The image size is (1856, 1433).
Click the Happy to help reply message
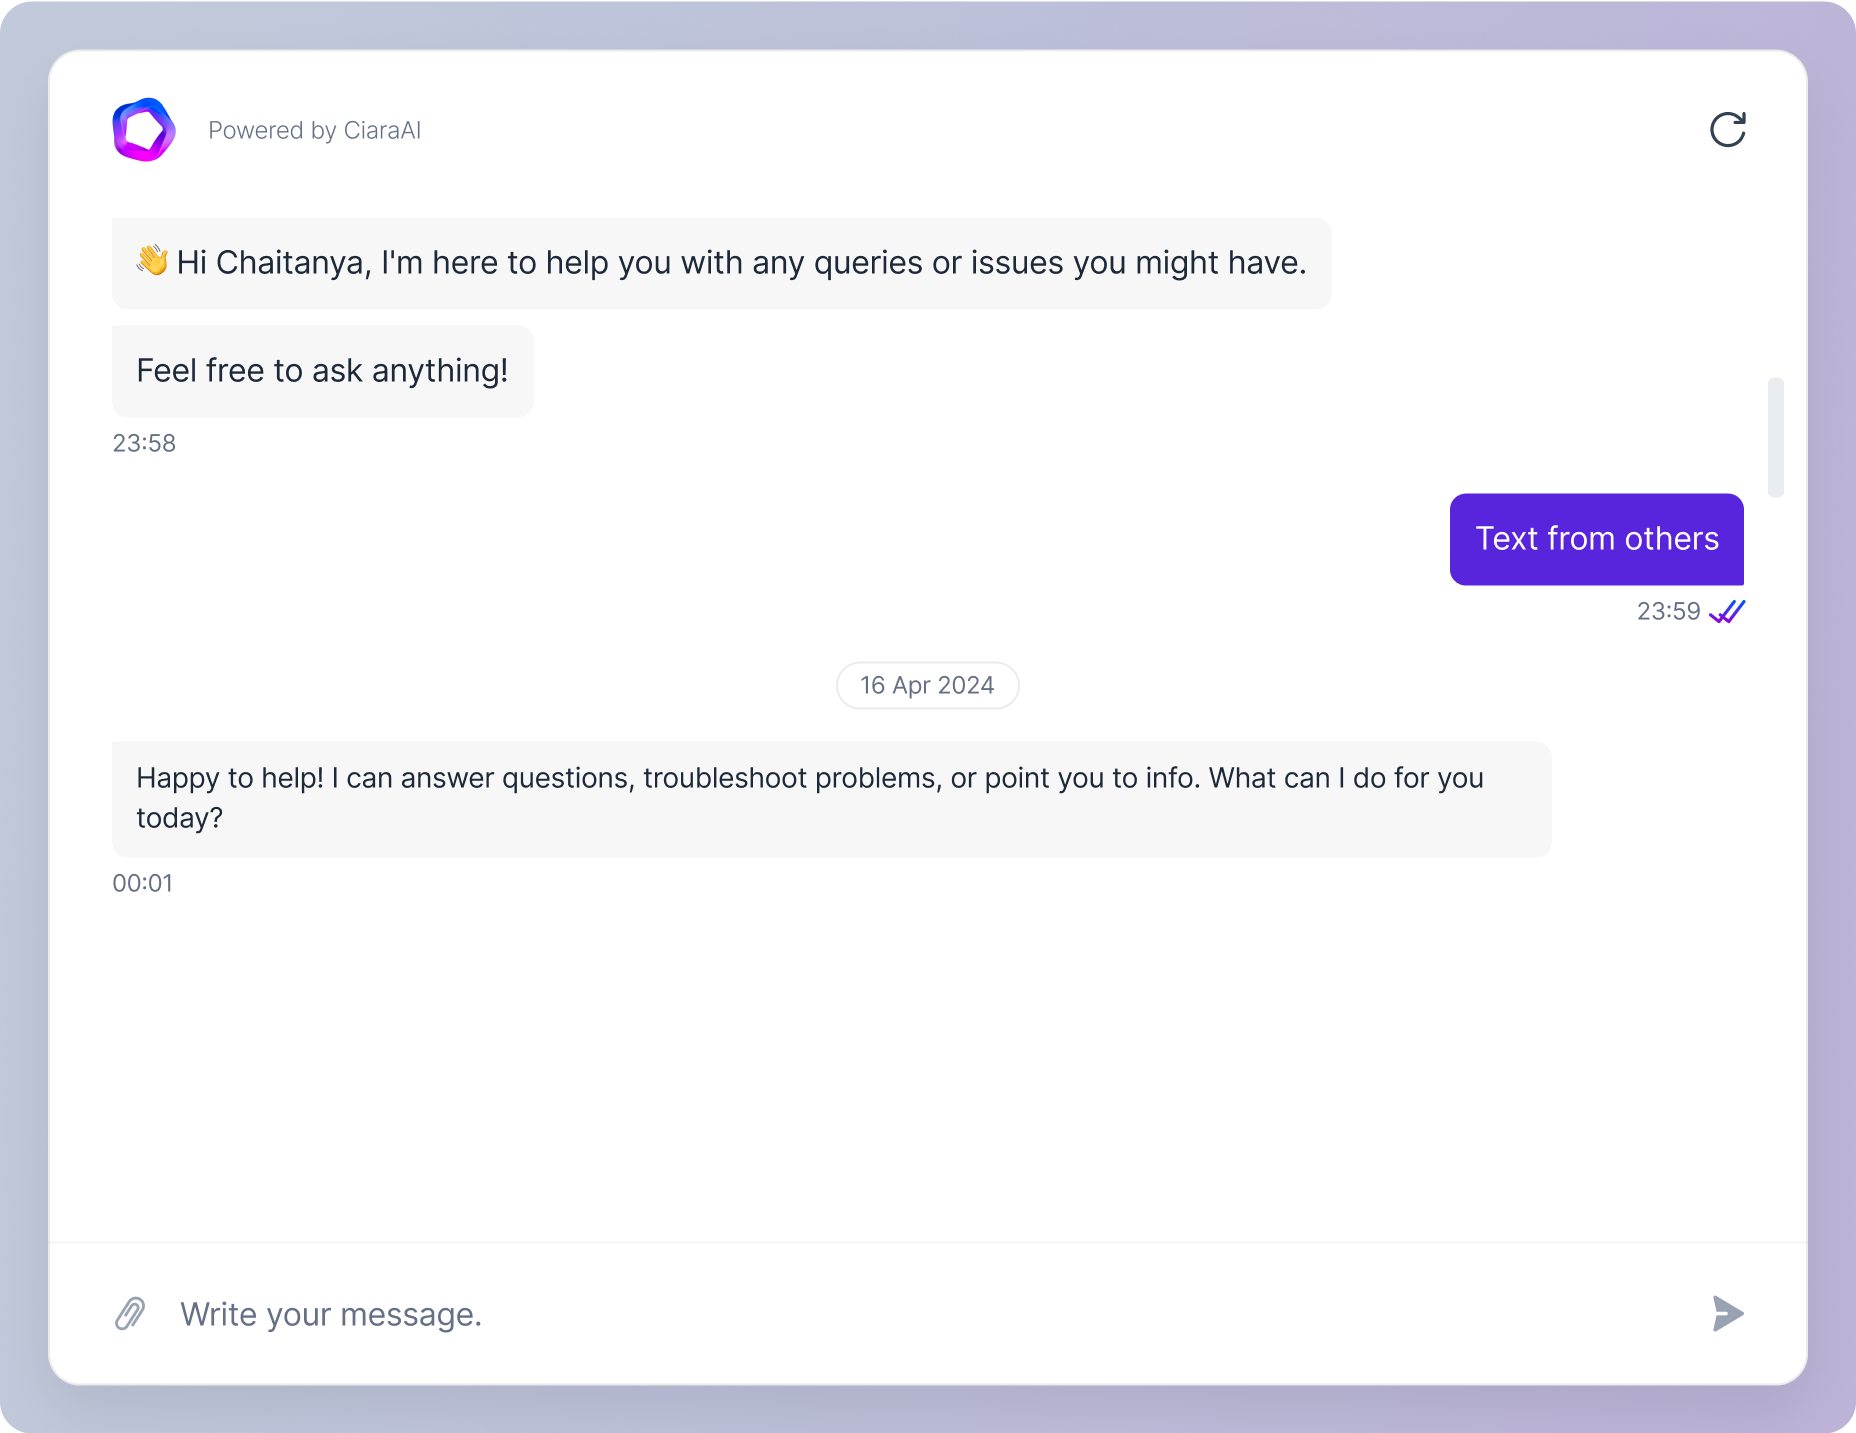[x=831, y=799]
